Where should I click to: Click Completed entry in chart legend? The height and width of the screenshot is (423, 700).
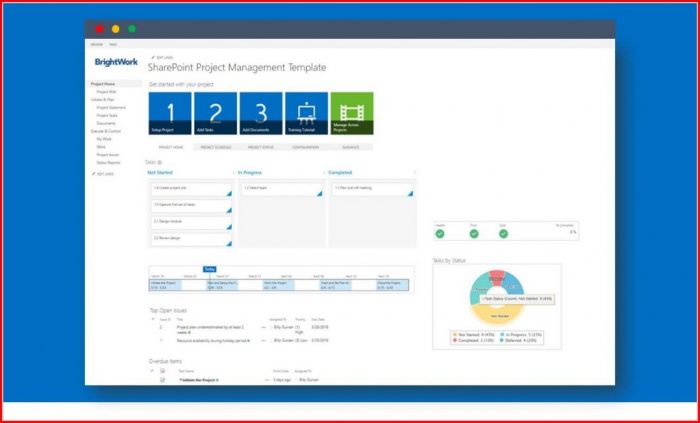pyautogui.click(x=472, y=340)
